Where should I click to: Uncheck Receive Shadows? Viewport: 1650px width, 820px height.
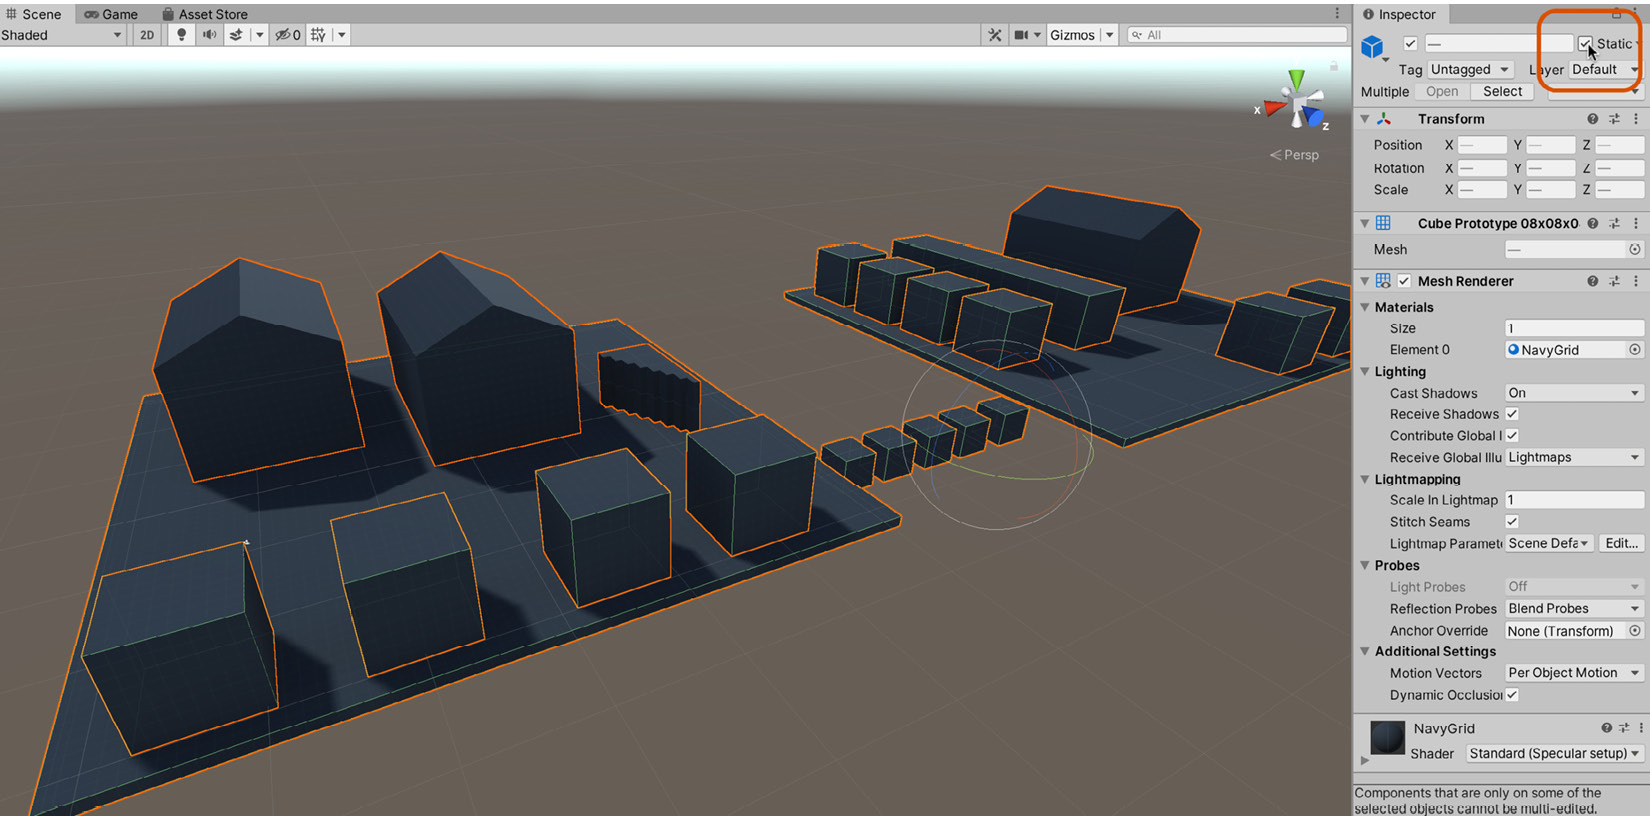pos(1512,415)
